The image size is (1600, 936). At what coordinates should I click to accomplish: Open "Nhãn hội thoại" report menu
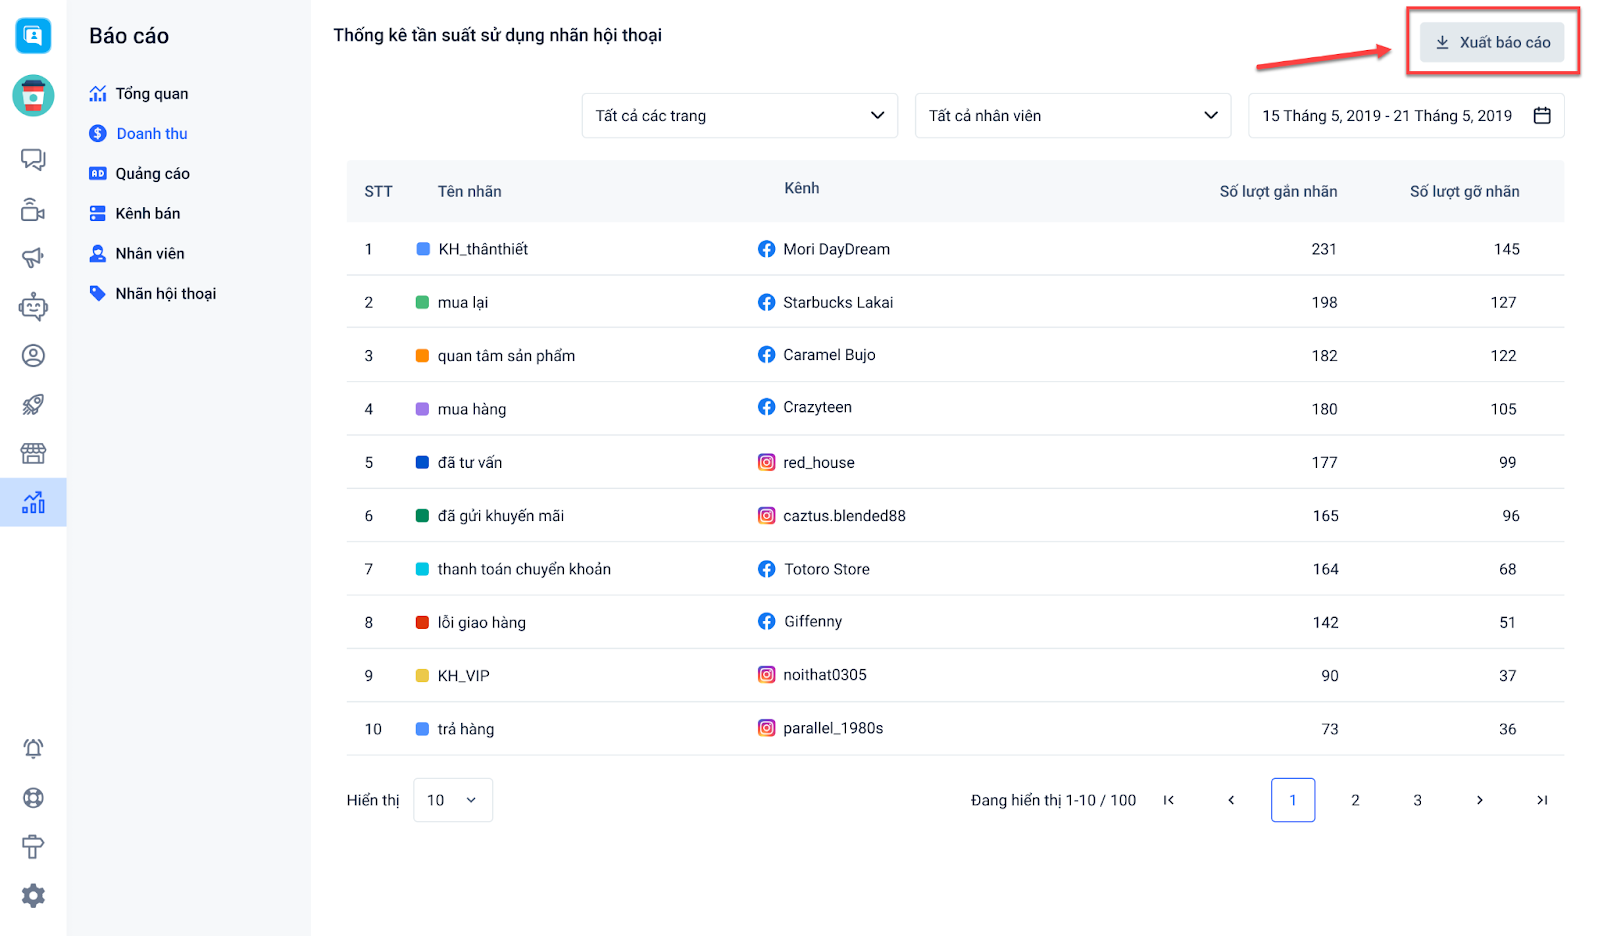[x=165, y=294]
